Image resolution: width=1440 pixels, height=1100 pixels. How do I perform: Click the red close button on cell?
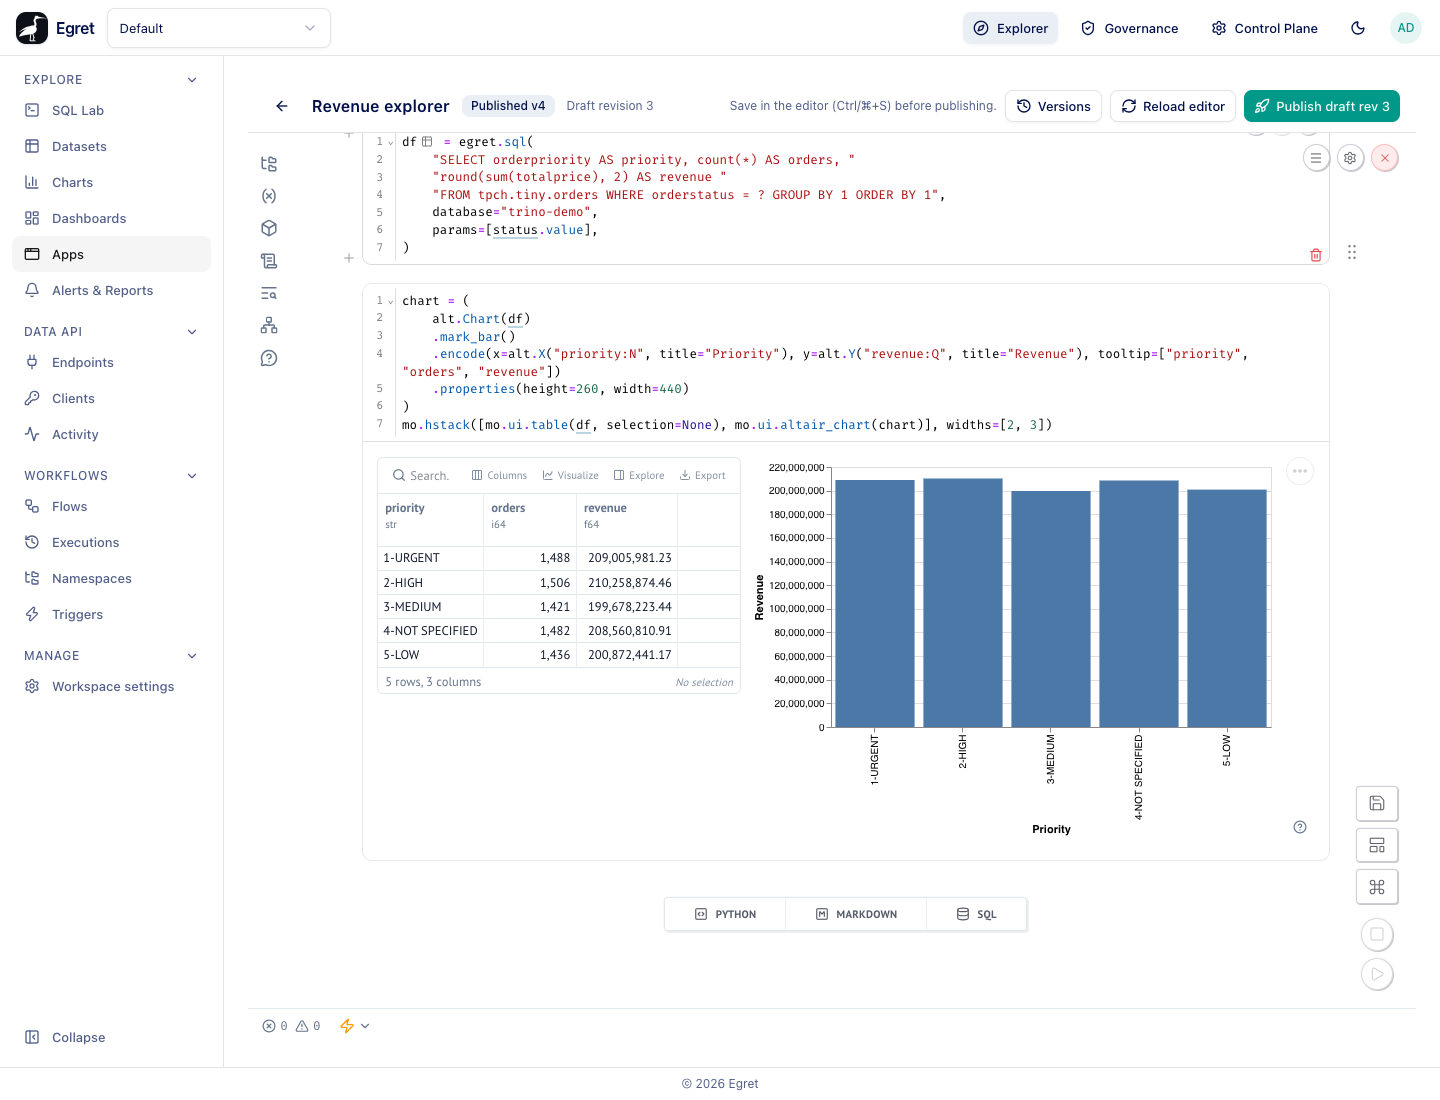click(x=1385, y=158)
